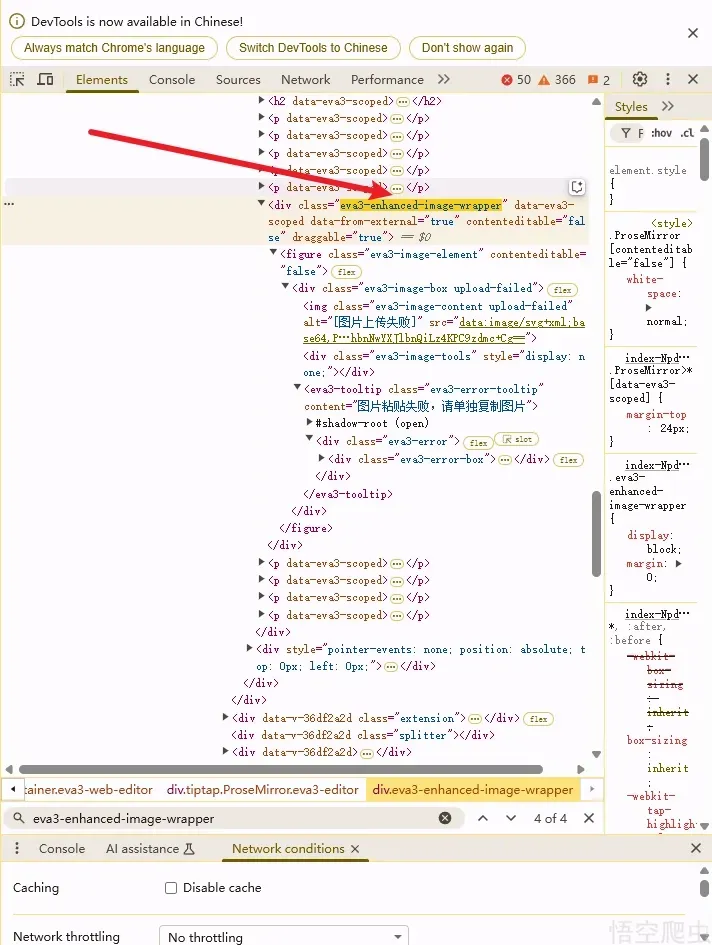Switch to the Console panel tab
This screenshot has height=945, width=712.
tap(172, 80)
